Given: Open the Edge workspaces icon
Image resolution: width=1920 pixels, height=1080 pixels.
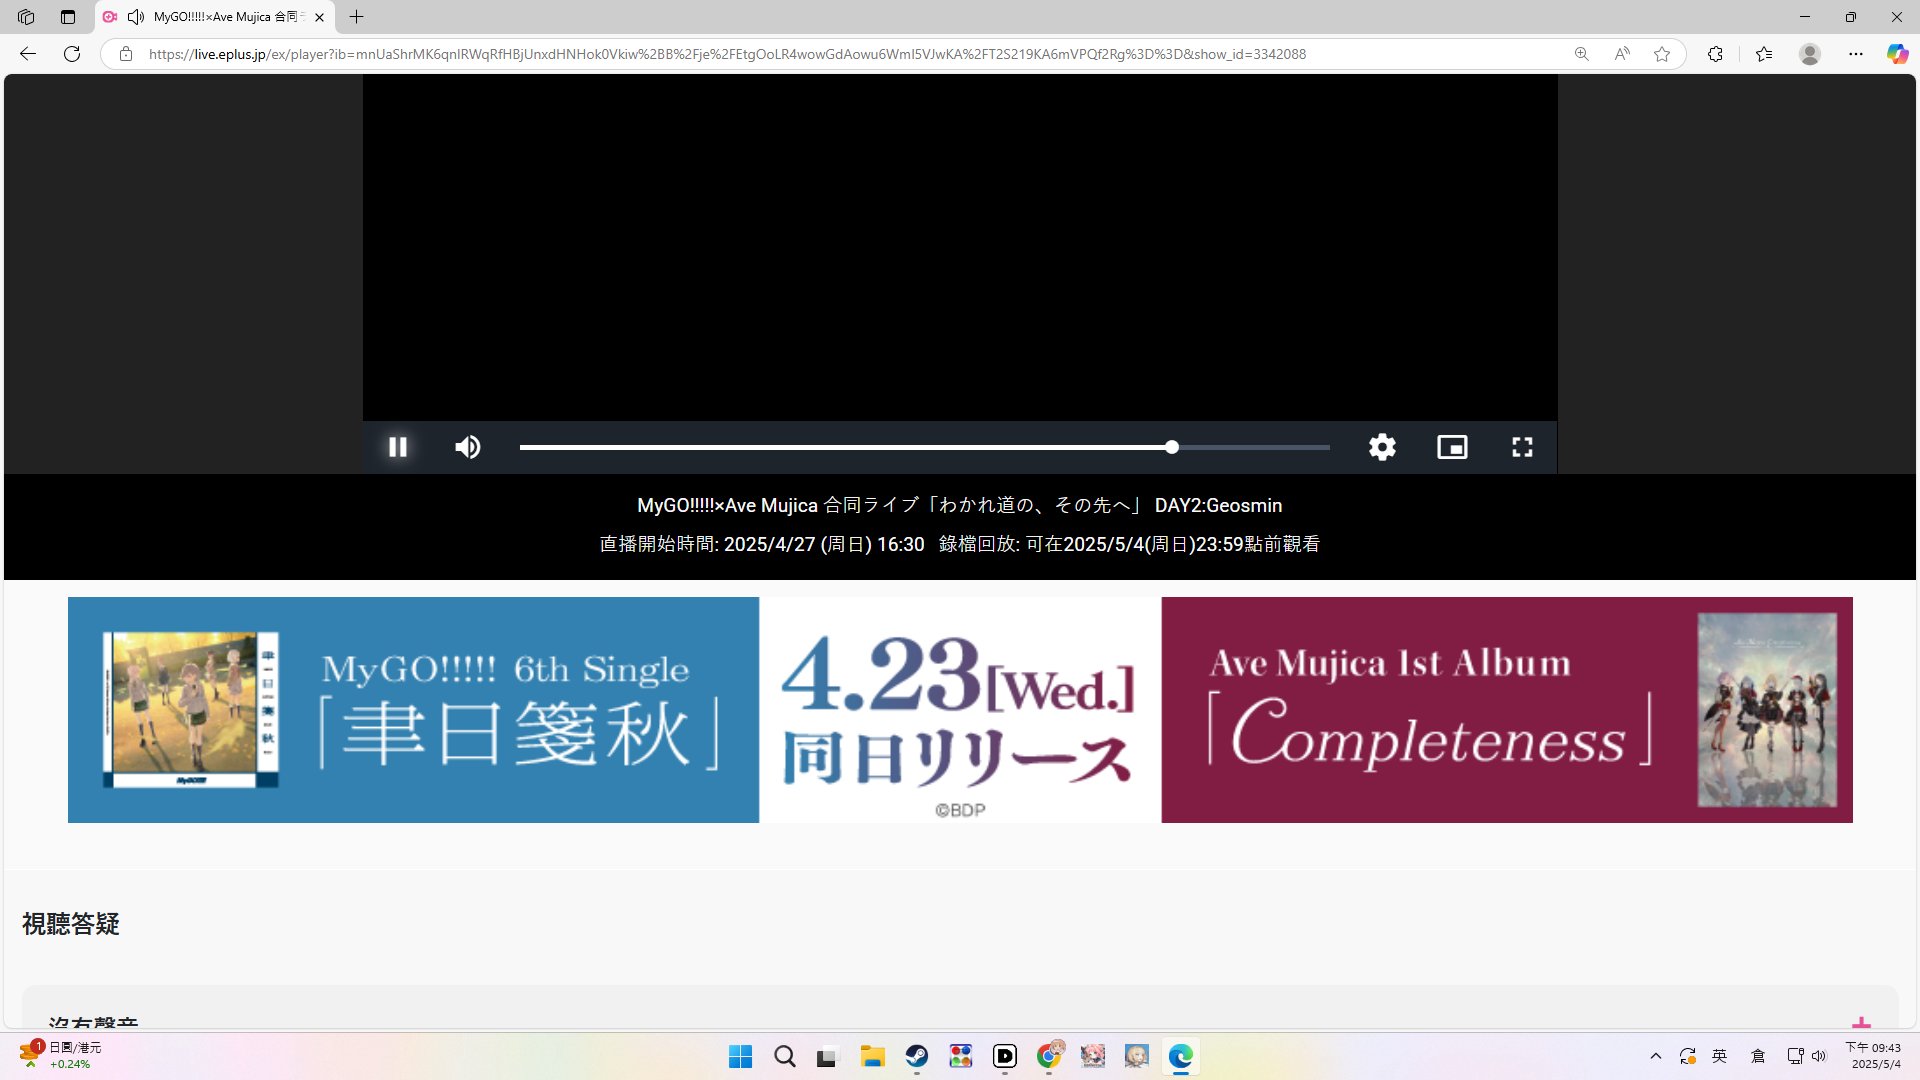Looking at the screenshot, I should pos(26,17).
